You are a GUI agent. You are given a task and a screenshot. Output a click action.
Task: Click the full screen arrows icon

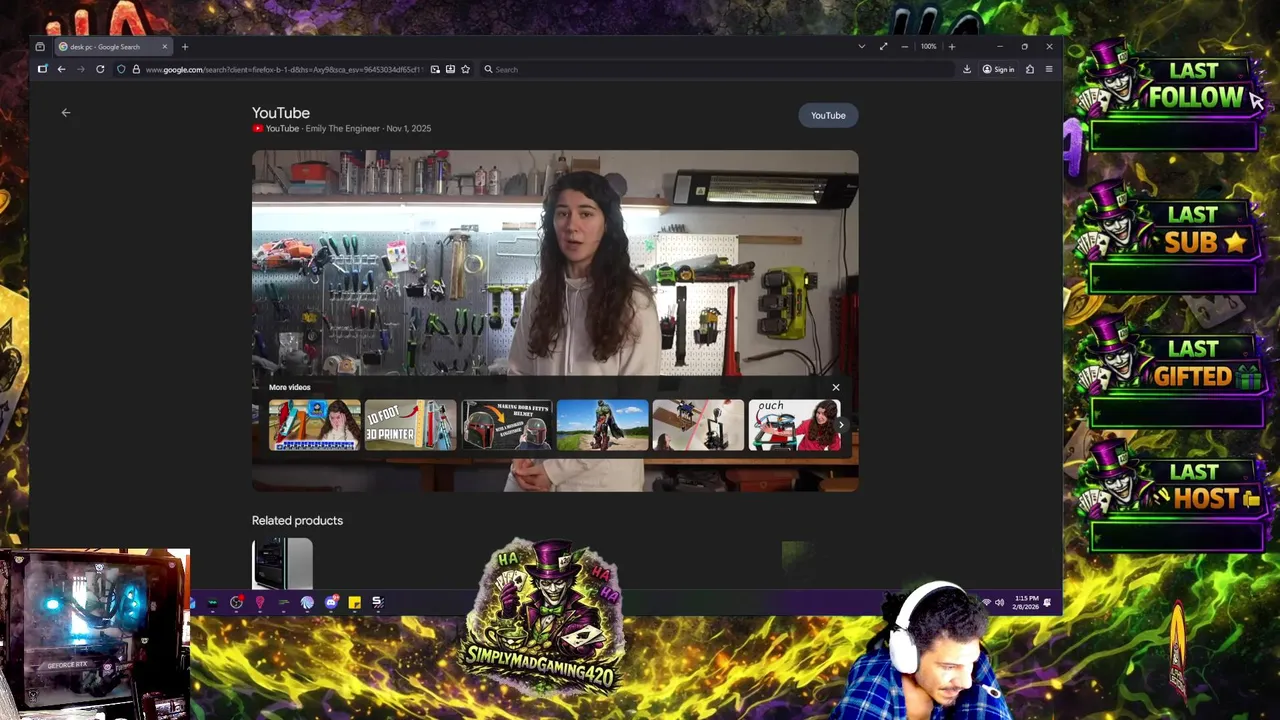pos(883,47)
